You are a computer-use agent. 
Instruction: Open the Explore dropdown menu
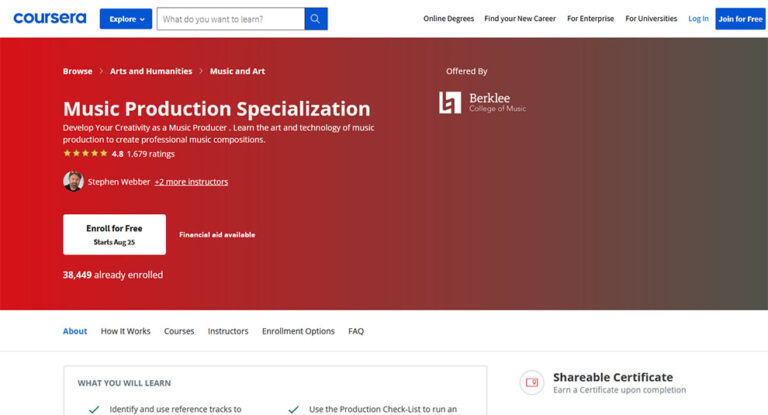(126, 19)
